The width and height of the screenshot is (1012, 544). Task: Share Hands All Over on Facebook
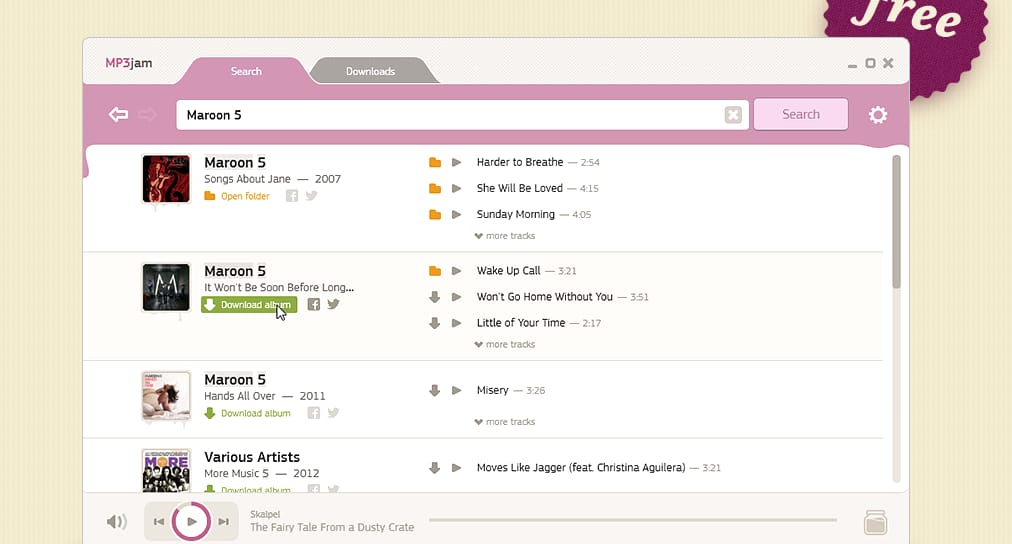pyautogui.click(x=314, y=413)
